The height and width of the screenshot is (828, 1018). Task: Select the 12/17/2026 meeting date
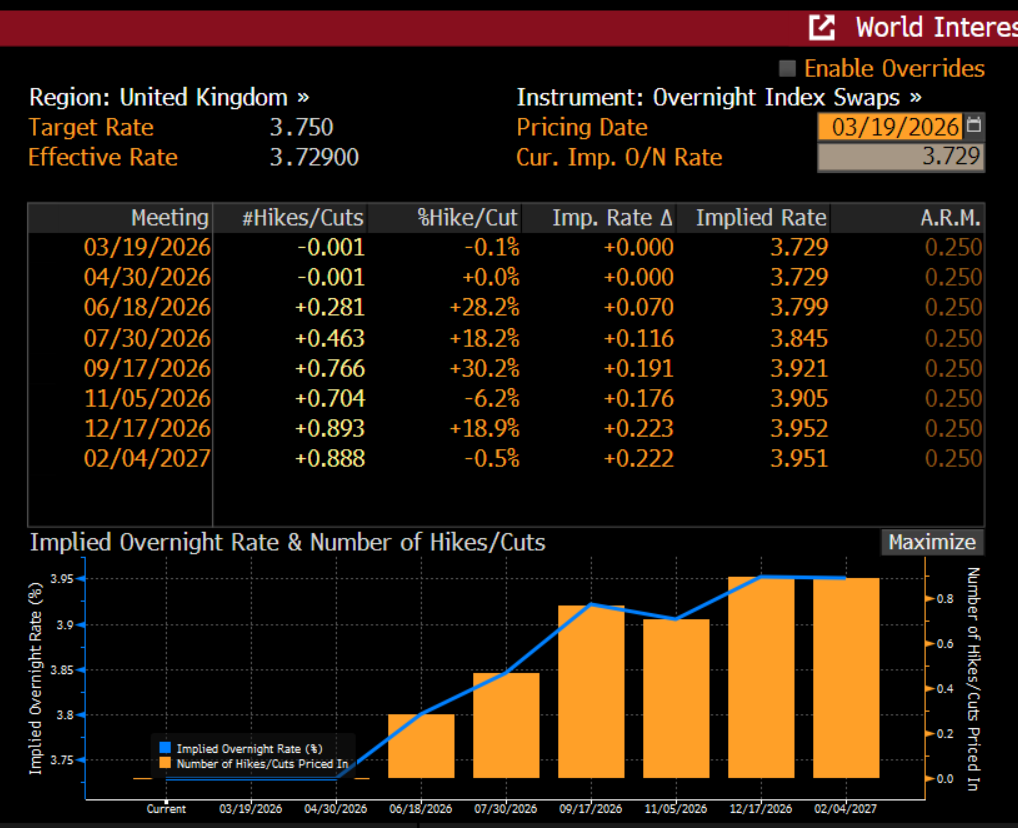[x=148, y=428]
